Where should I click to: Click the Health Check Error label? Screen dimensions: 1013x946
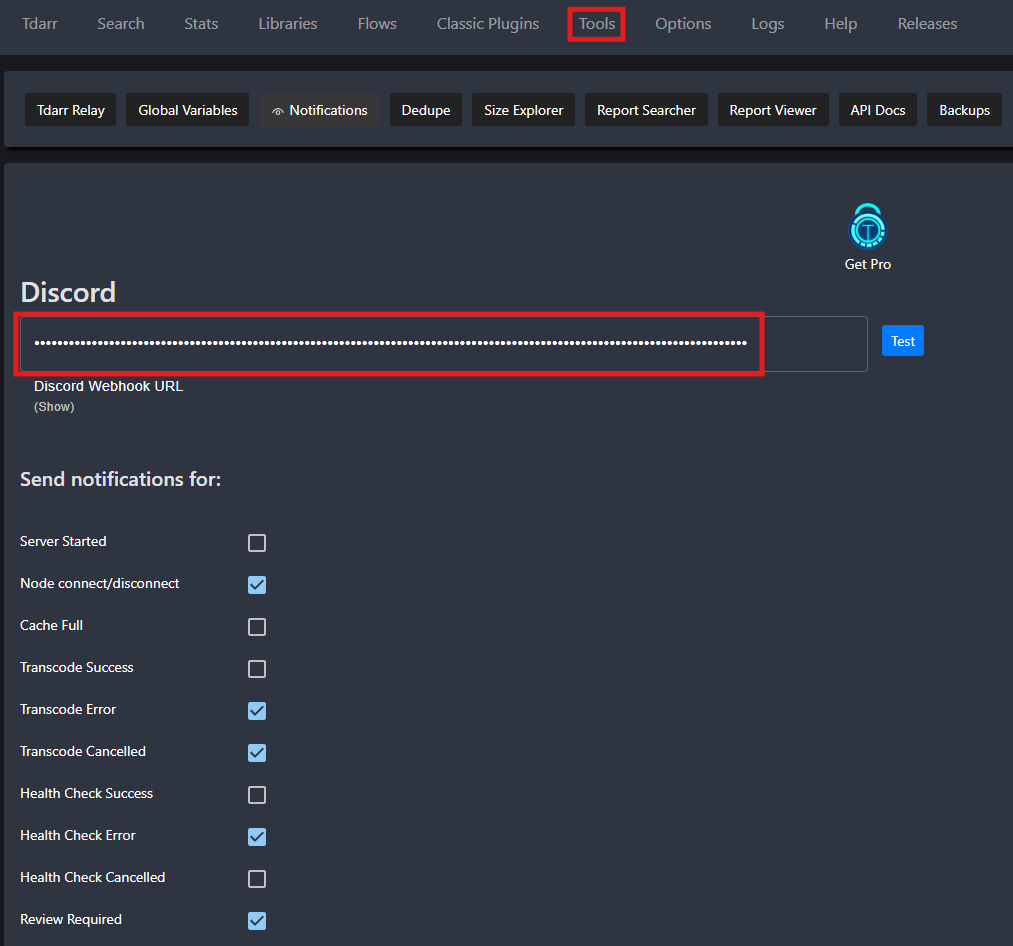[78, 836]
